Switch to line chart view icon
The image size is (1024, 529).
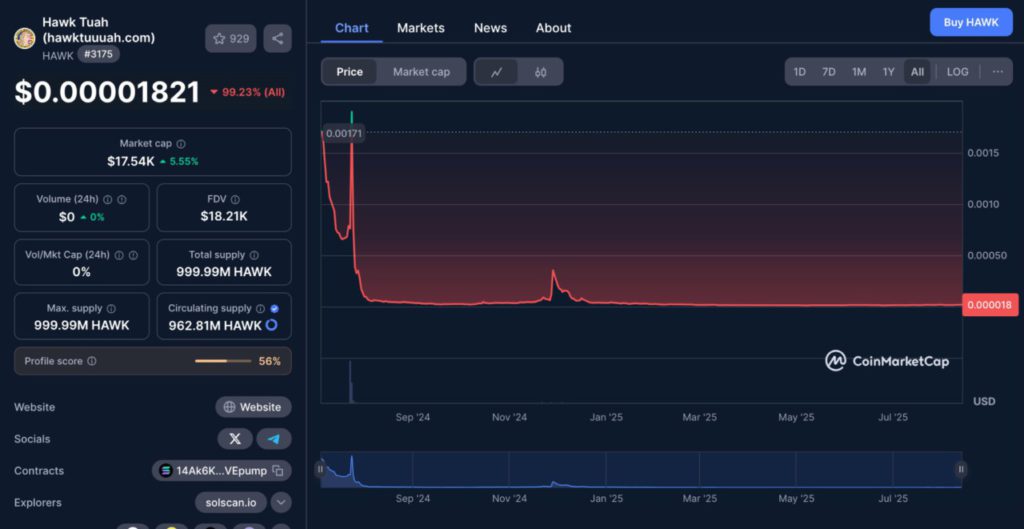click(x=497, y=72)
